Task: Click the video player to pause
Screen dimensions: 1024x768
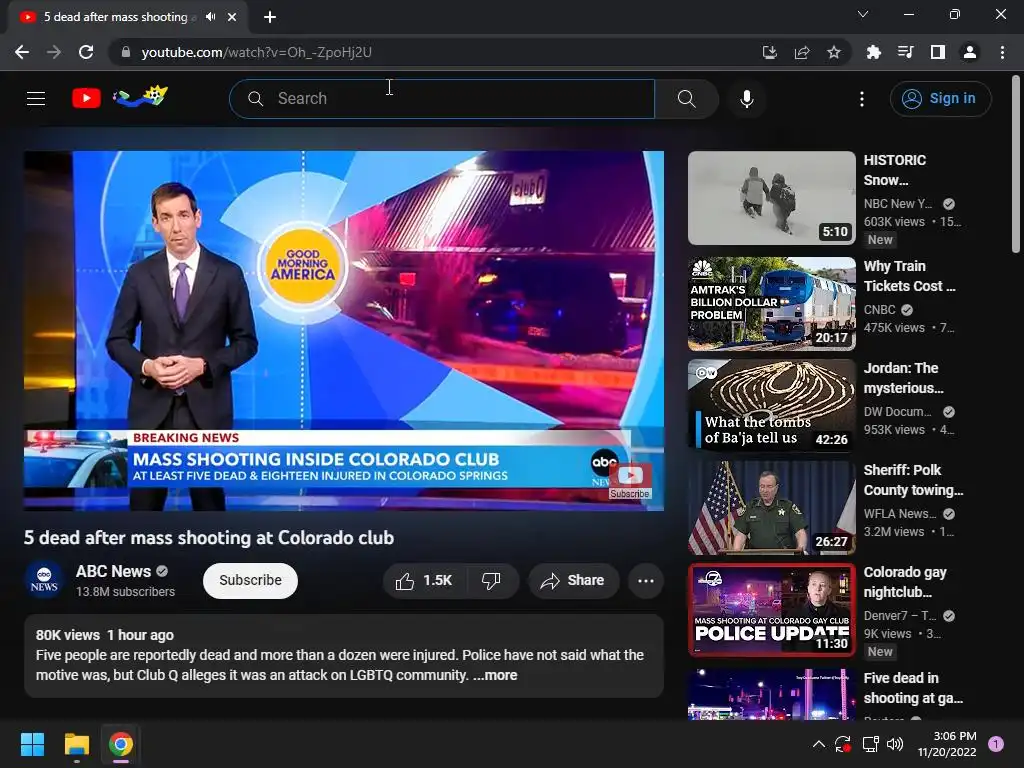Action: 344,330
